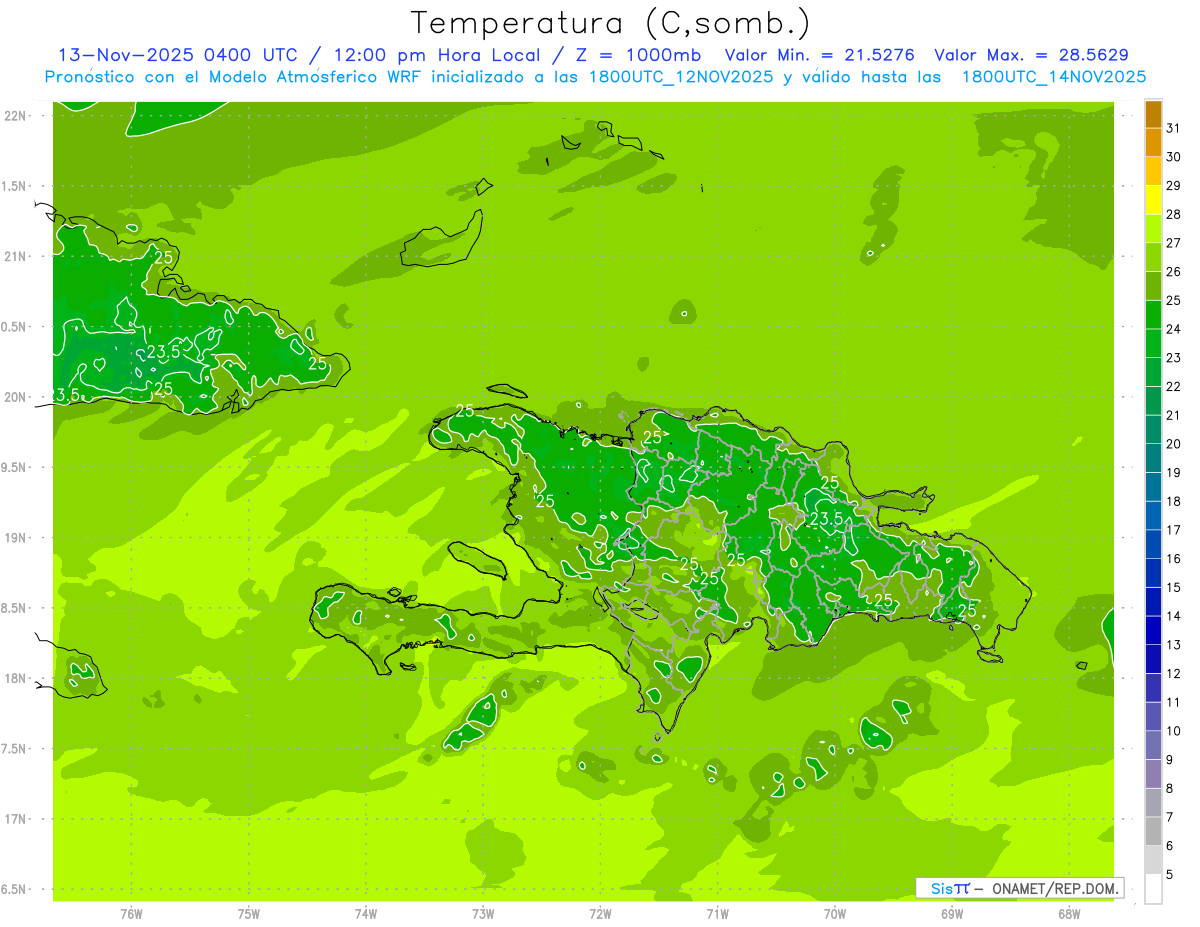Viewport: 1200px width, 927px height.
Task: Click the "22N" latitude label
Action: tap(14, 116)
